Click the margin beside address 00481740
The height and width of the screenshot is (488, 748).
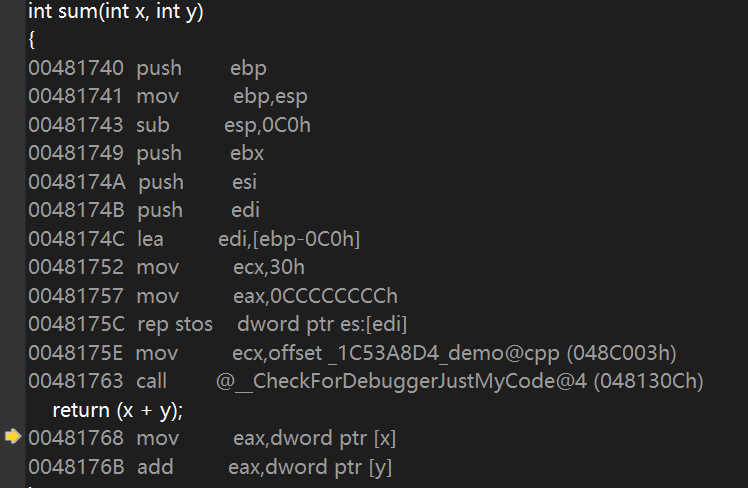12,68
